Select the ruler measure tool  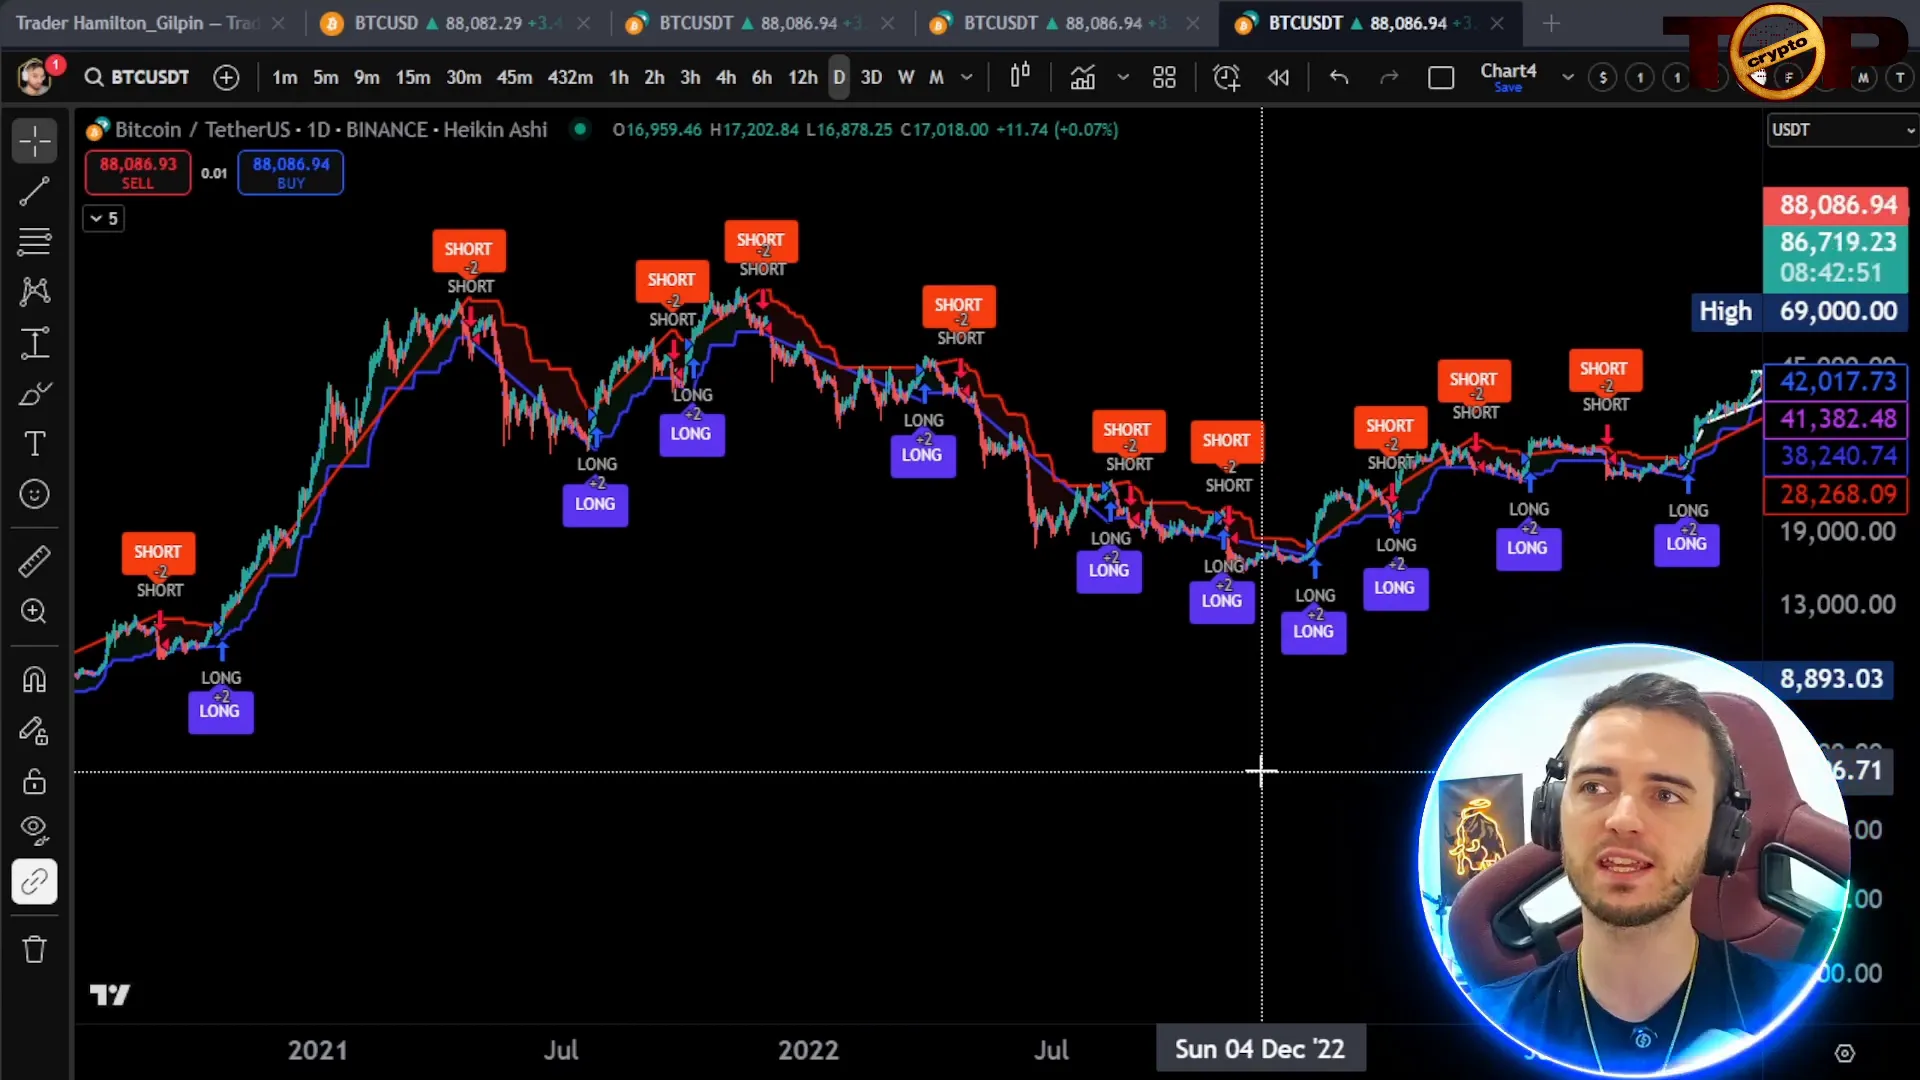34,561
